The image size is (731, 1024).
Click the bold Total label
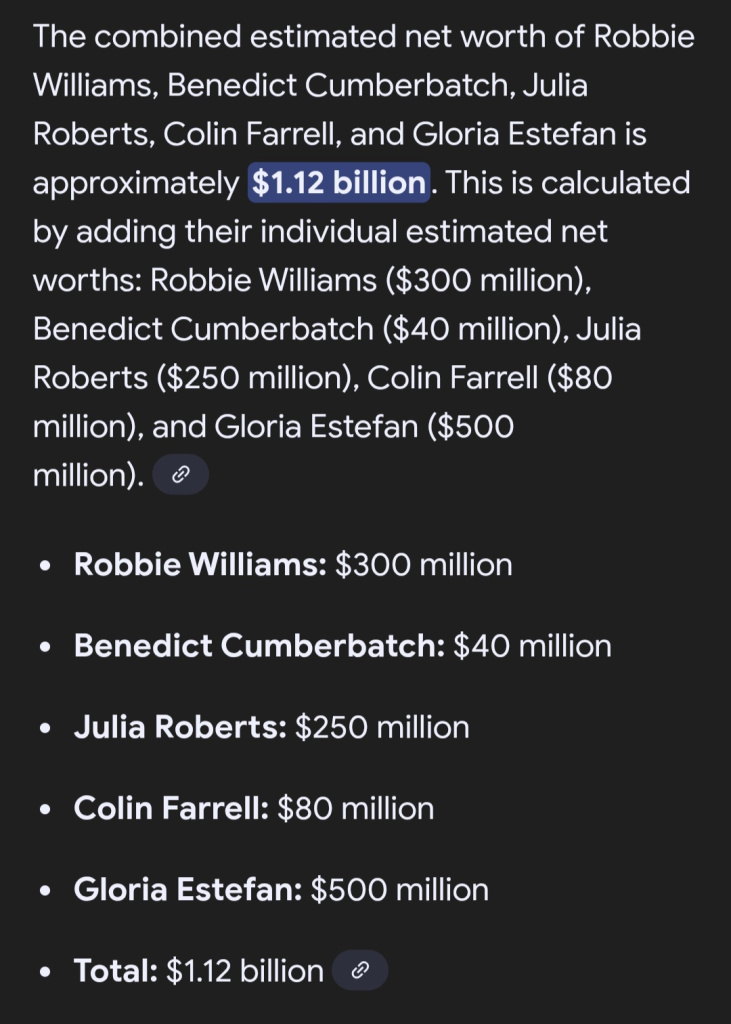point(116,970)
